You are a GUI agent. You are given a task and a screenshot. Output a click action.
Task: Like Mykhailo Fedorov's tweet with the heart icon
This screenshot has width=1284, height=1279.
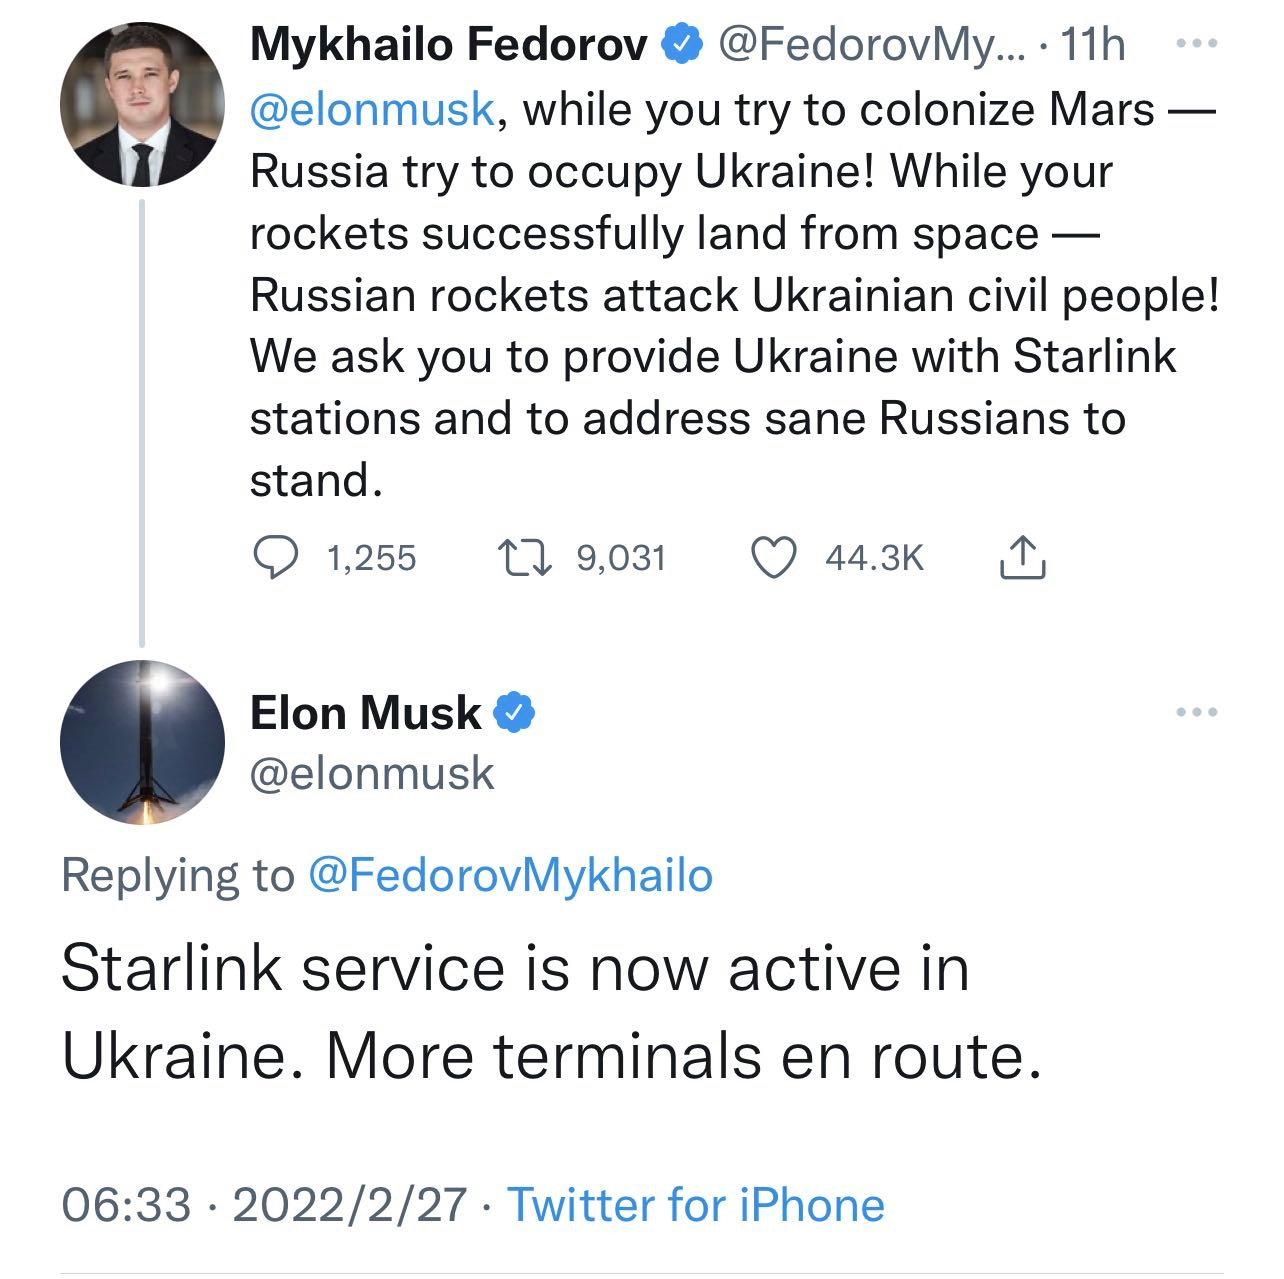773,558
